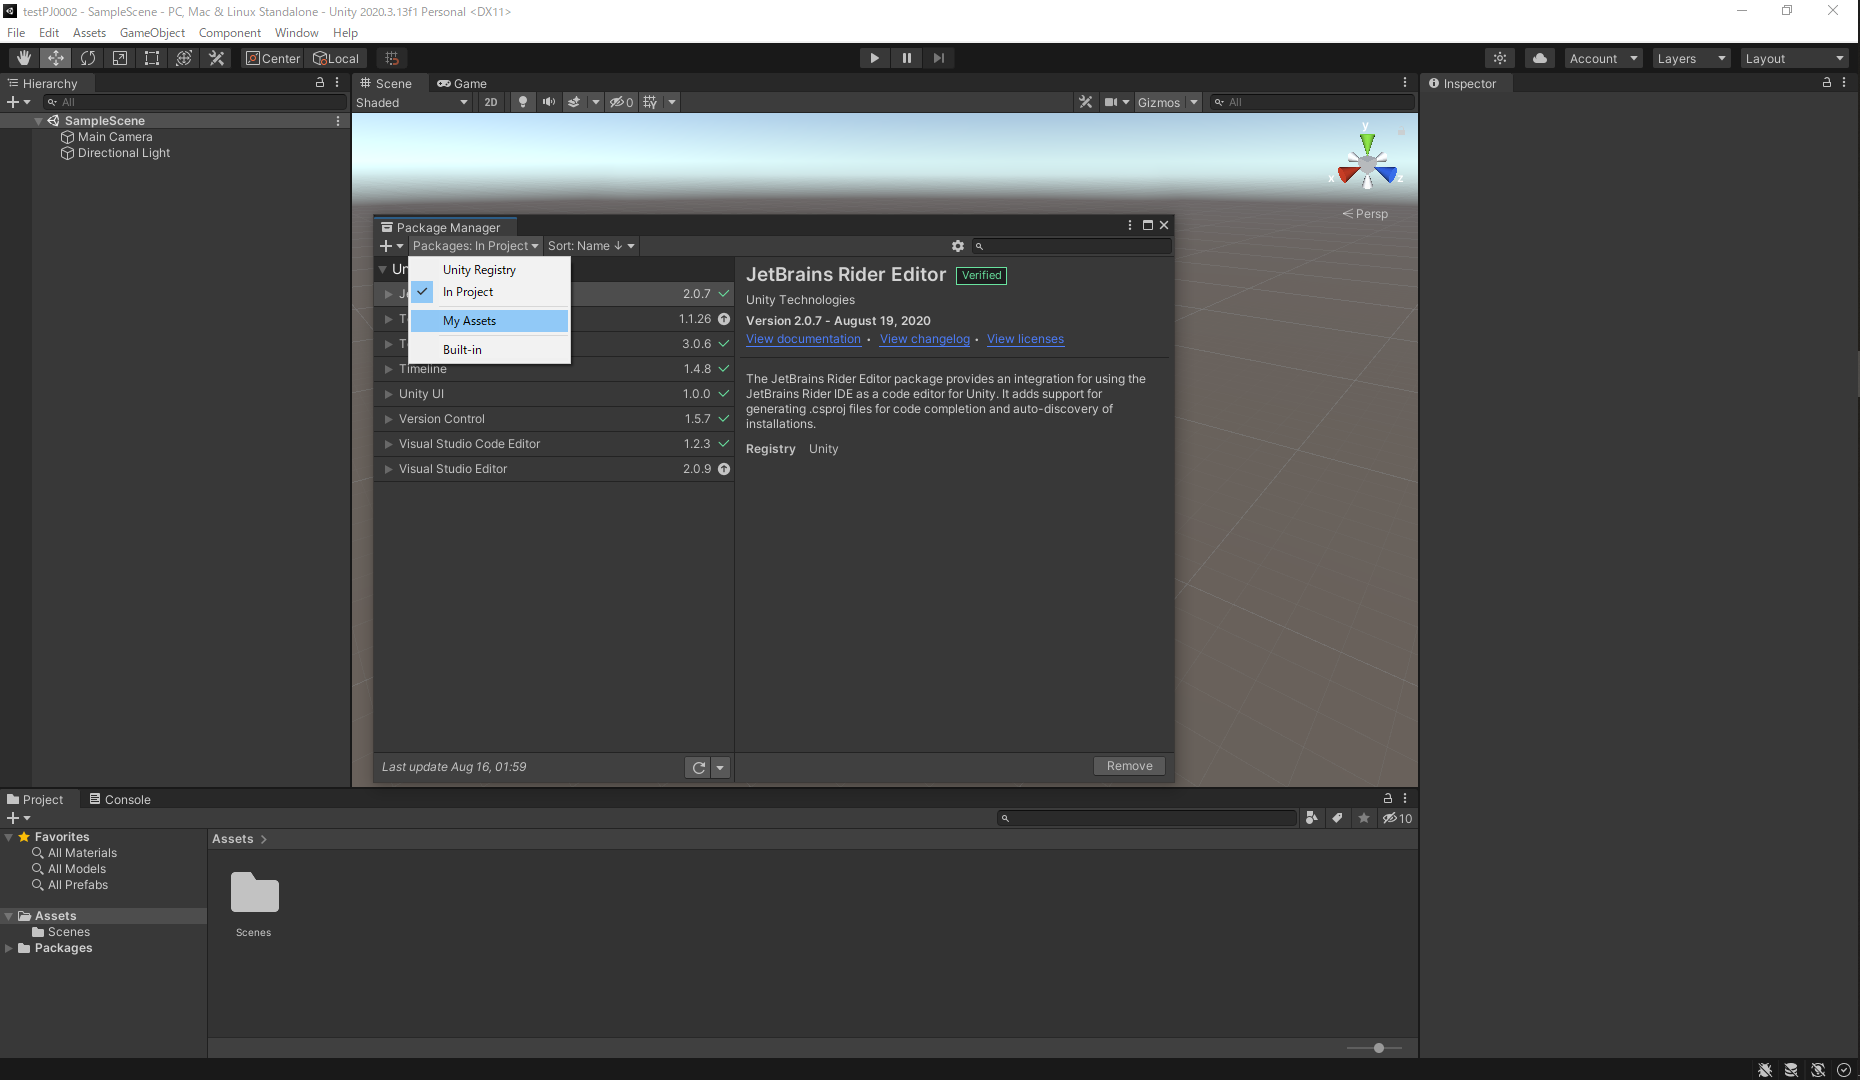Open the Account dropdown

tap(1603, 58)
